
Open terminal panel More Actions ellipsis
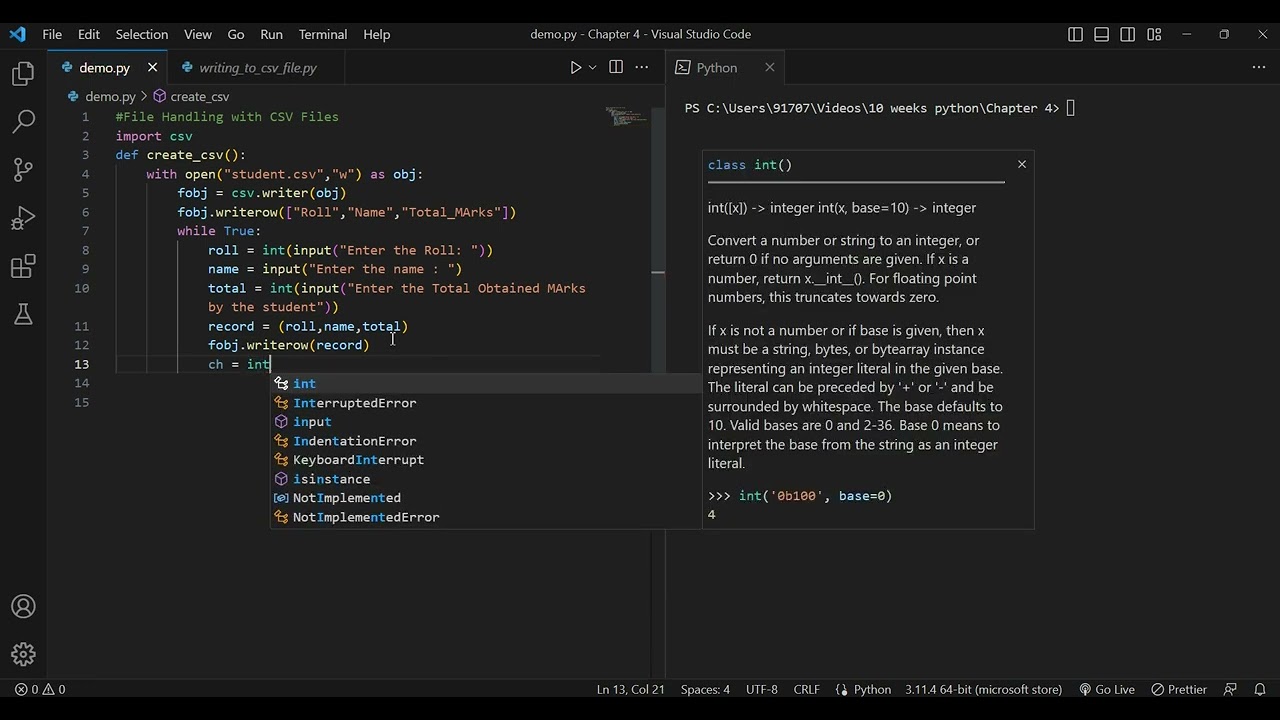(x=1259, y=67)
